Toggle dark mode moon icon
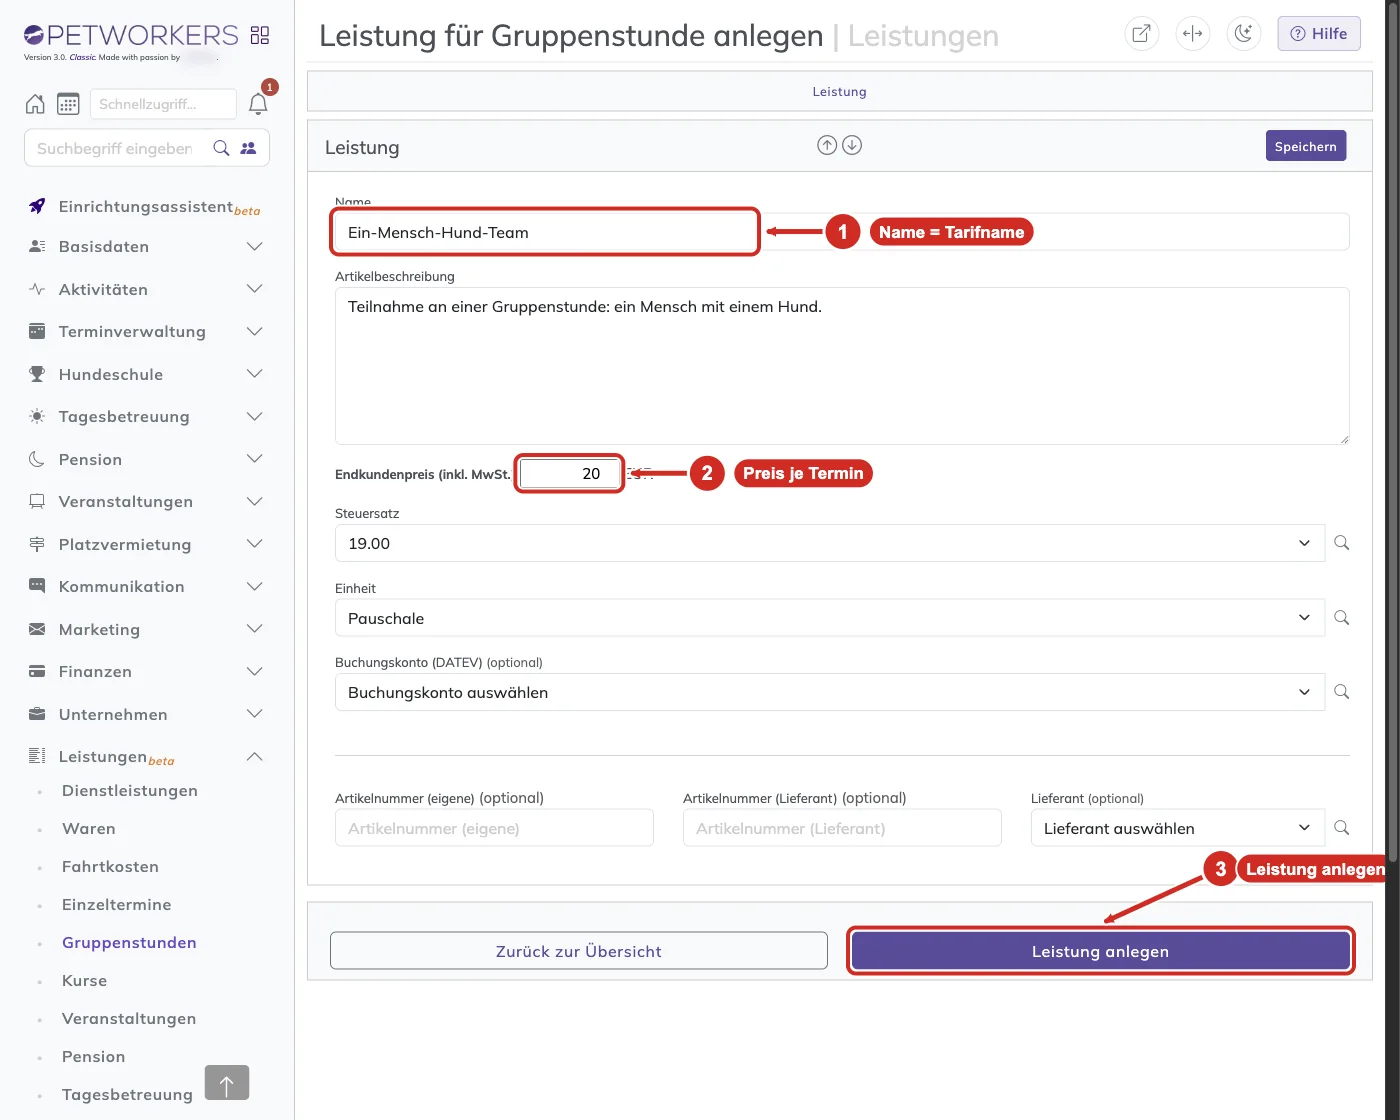Image resolution: width=1400 pixels, height=1120 pixels. point(1243,33)
